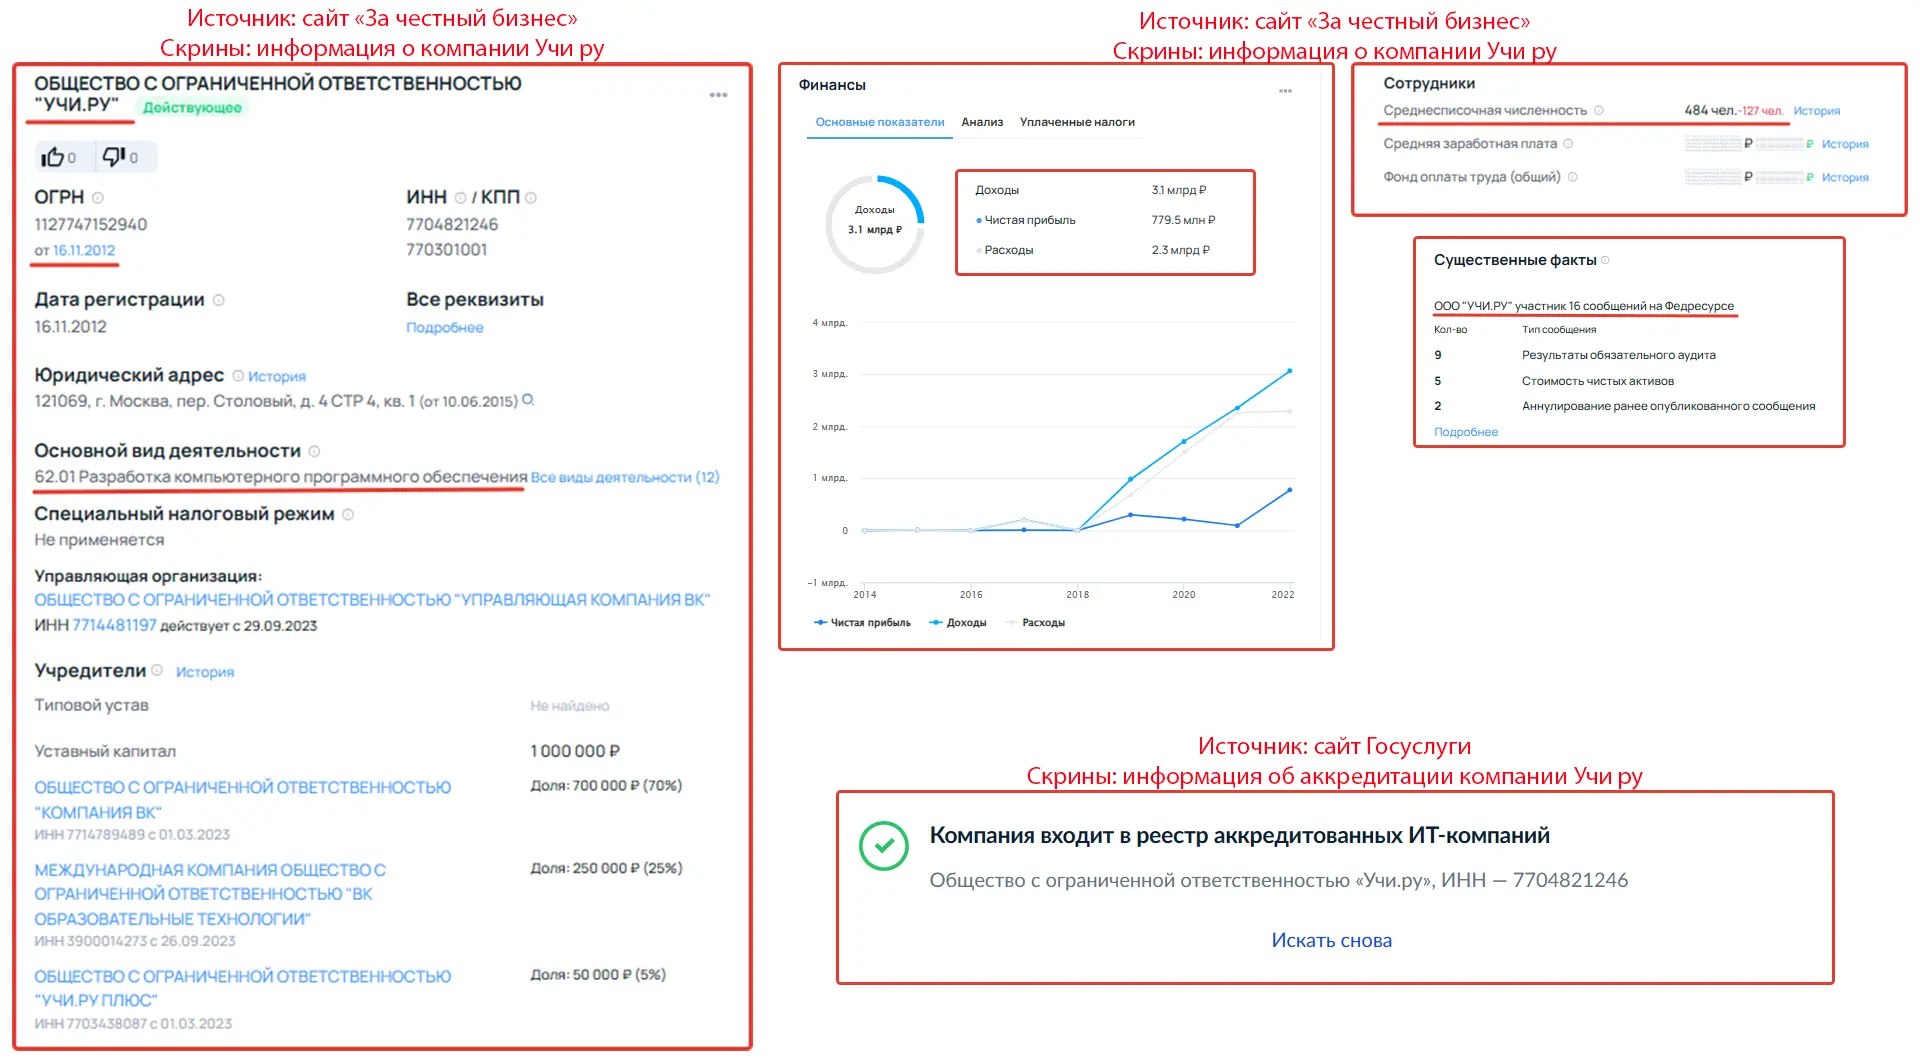Open История link for Фонд оплаты труда
This screenshot has width=1920, height=1059.
1845,177
